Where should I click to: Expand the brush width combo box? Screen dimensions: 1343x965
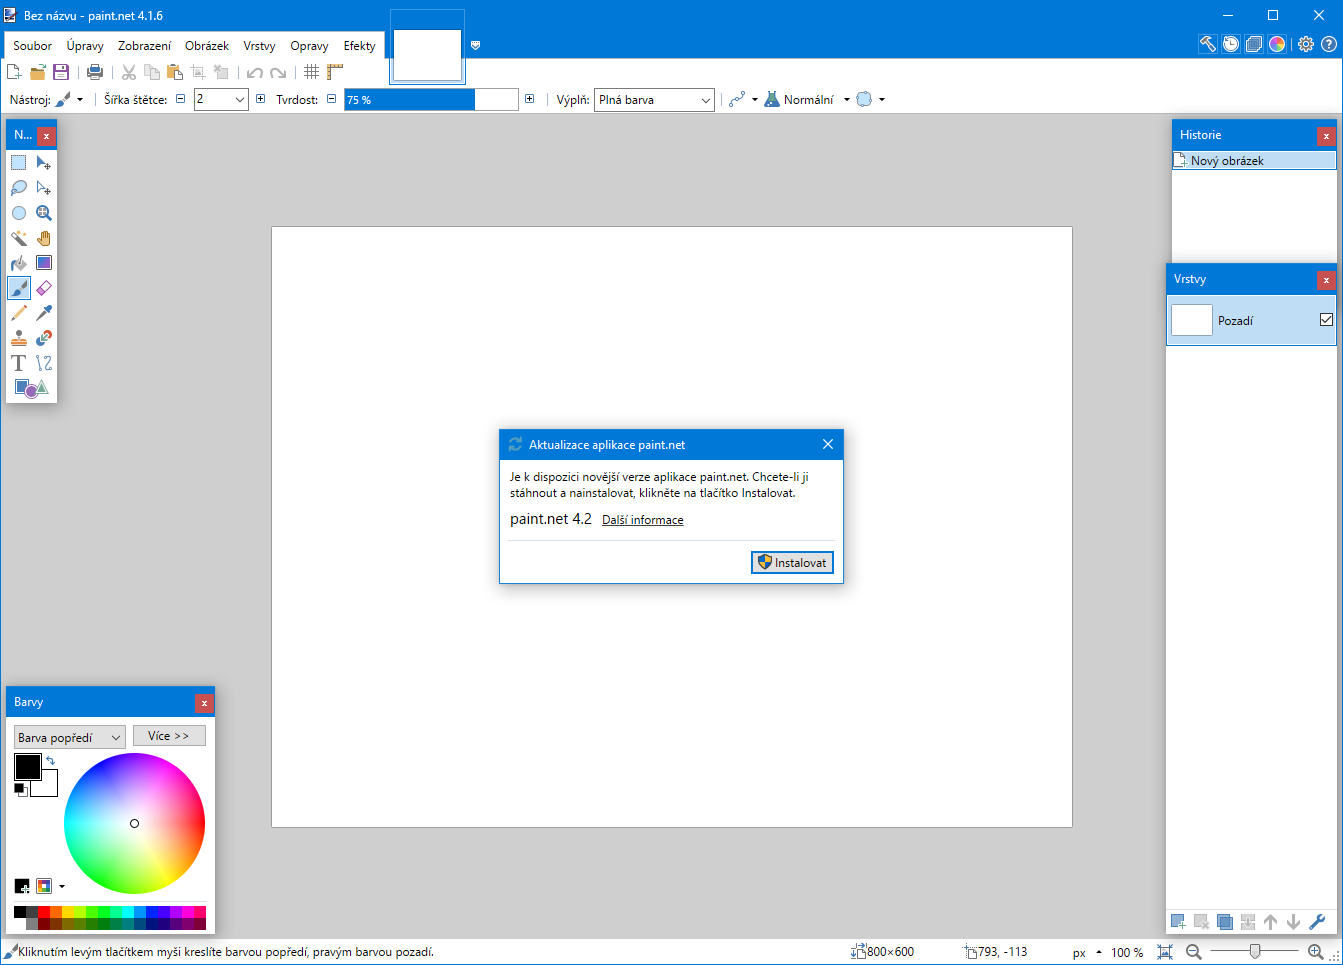(x=240, y=99)
